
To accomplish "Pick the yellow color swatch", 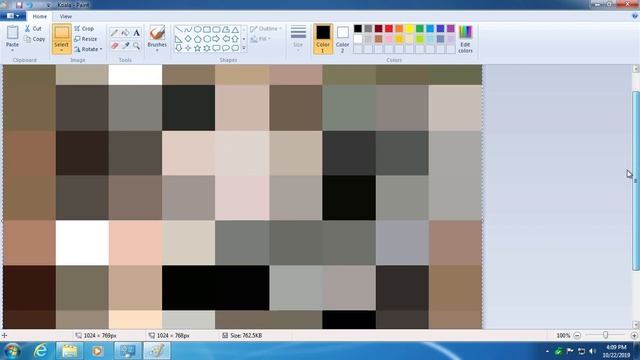I will pyautogui.click(x=409, y=28).
